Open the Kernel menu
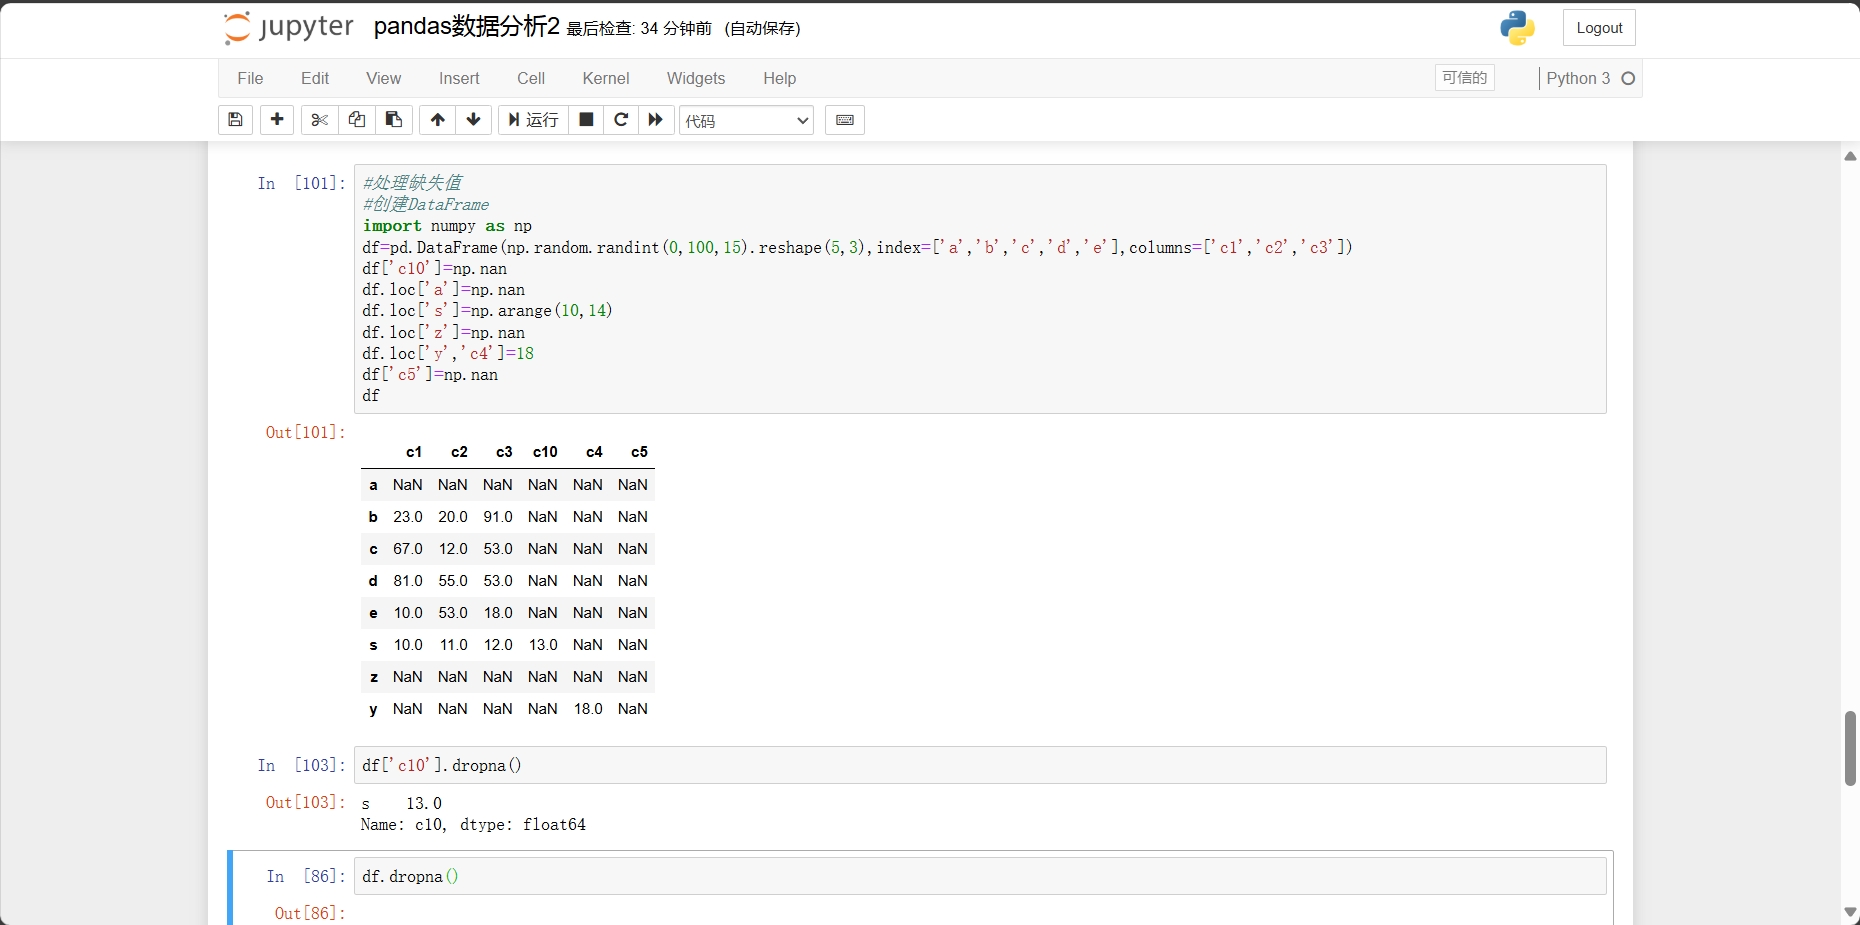Viewport: 1860px width, 925px height. click(606, 78)
